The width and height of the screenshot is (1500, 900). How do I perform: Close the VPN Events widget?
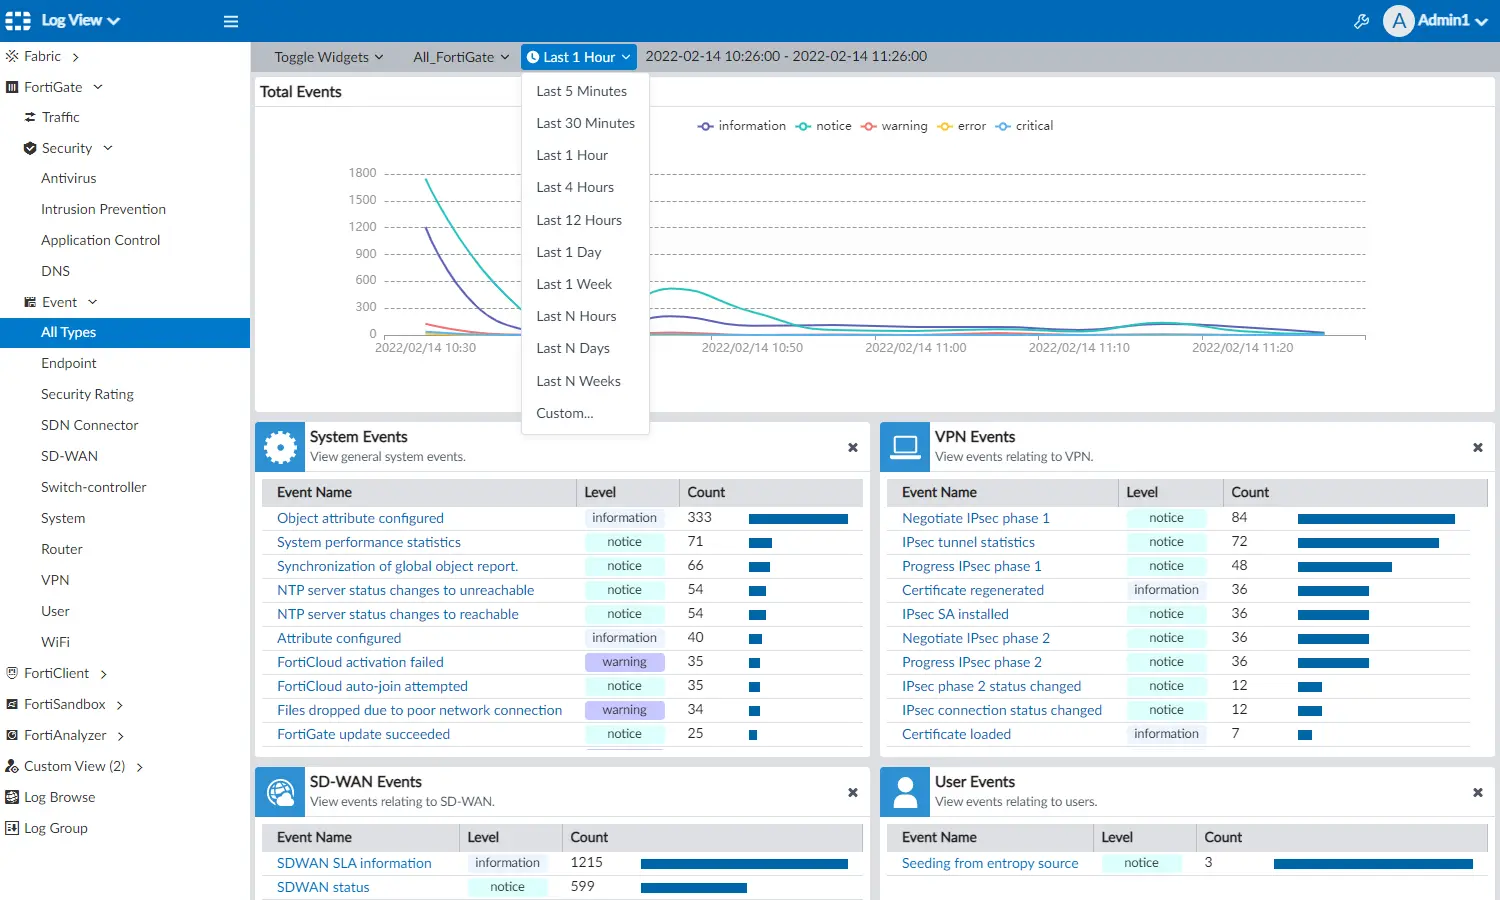(x=1477, y=447)
